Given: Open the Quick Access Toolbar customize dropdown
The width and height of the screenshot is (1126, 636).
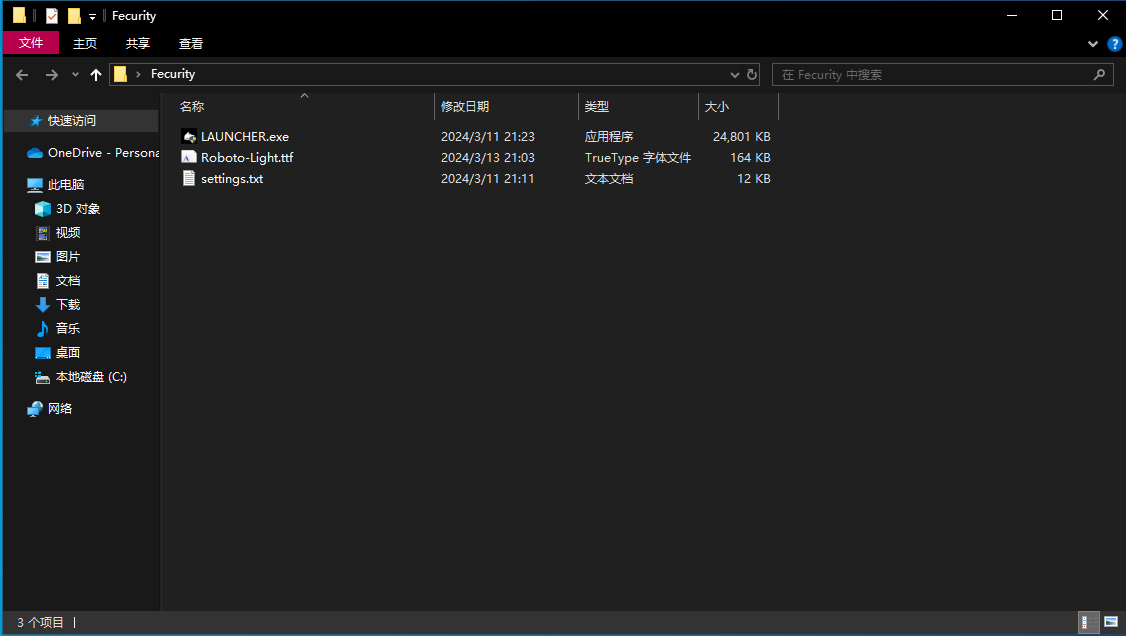Looking at the screenshot, I should (92, 16).
